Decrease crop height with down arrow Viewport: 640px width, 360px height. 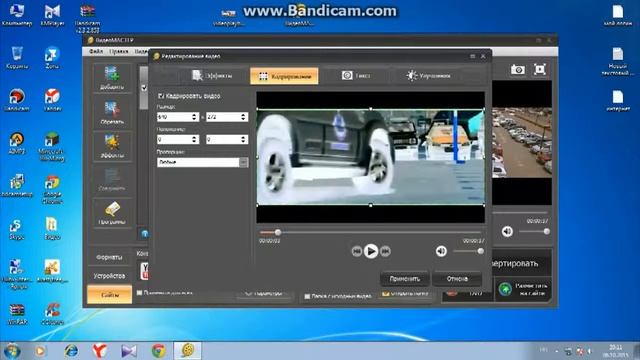[243, 119]
